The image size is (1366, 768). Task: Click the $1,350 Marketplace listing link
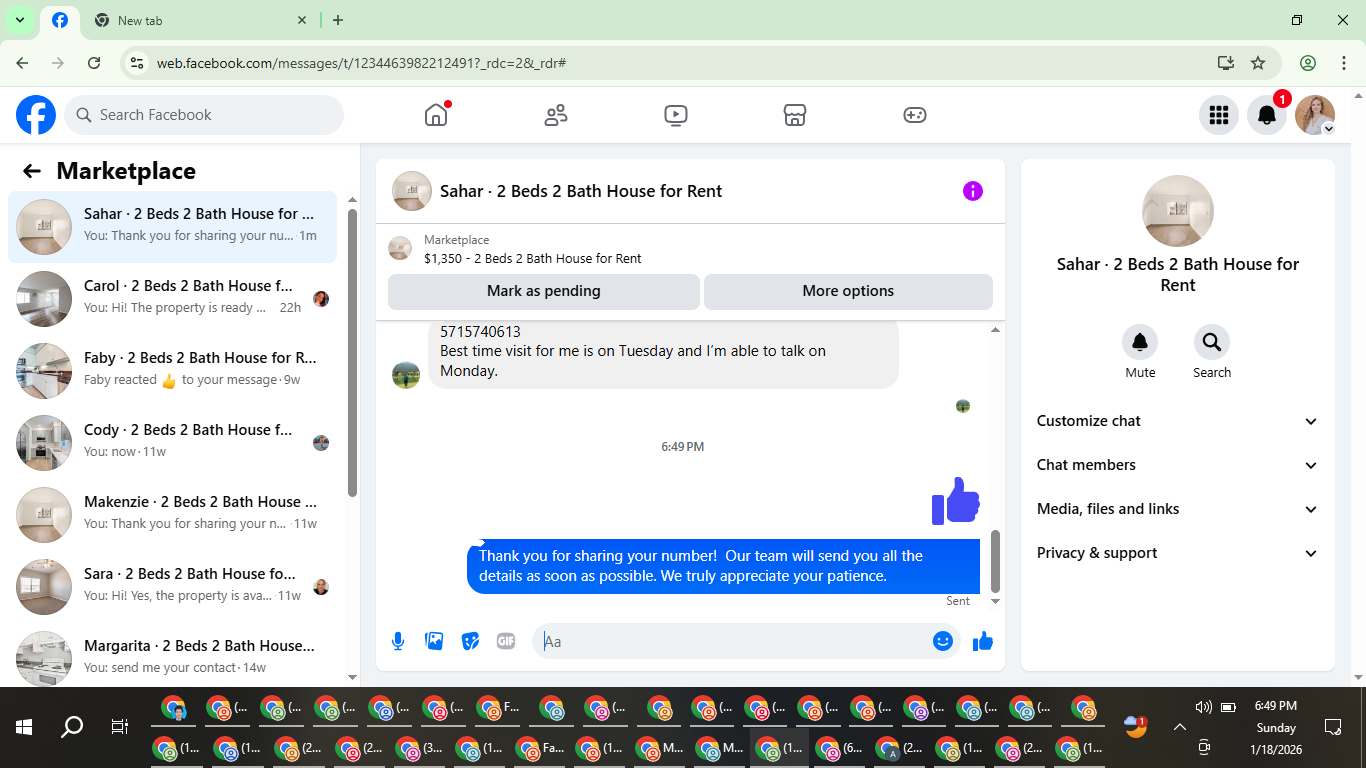pyautogui.click(x=533, y=258)
